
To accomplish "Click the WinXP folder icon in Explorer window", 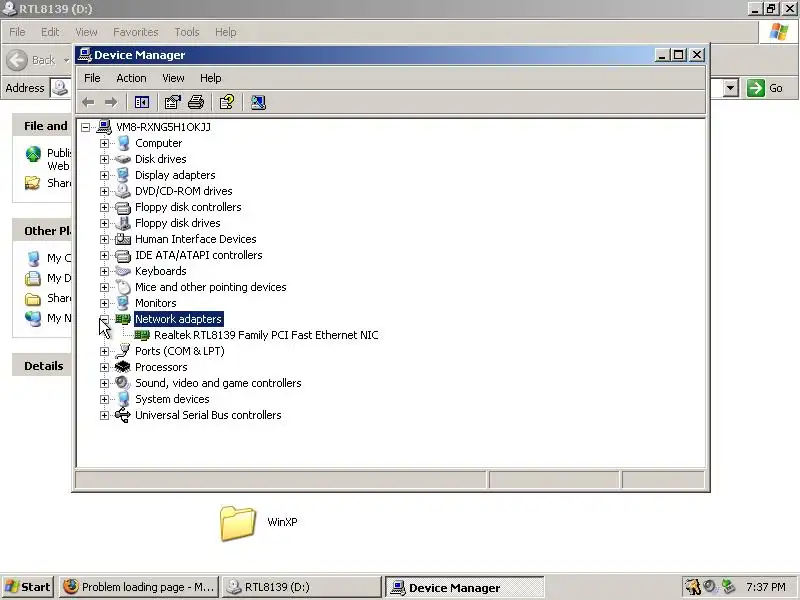I will click(x=238, y=523).
